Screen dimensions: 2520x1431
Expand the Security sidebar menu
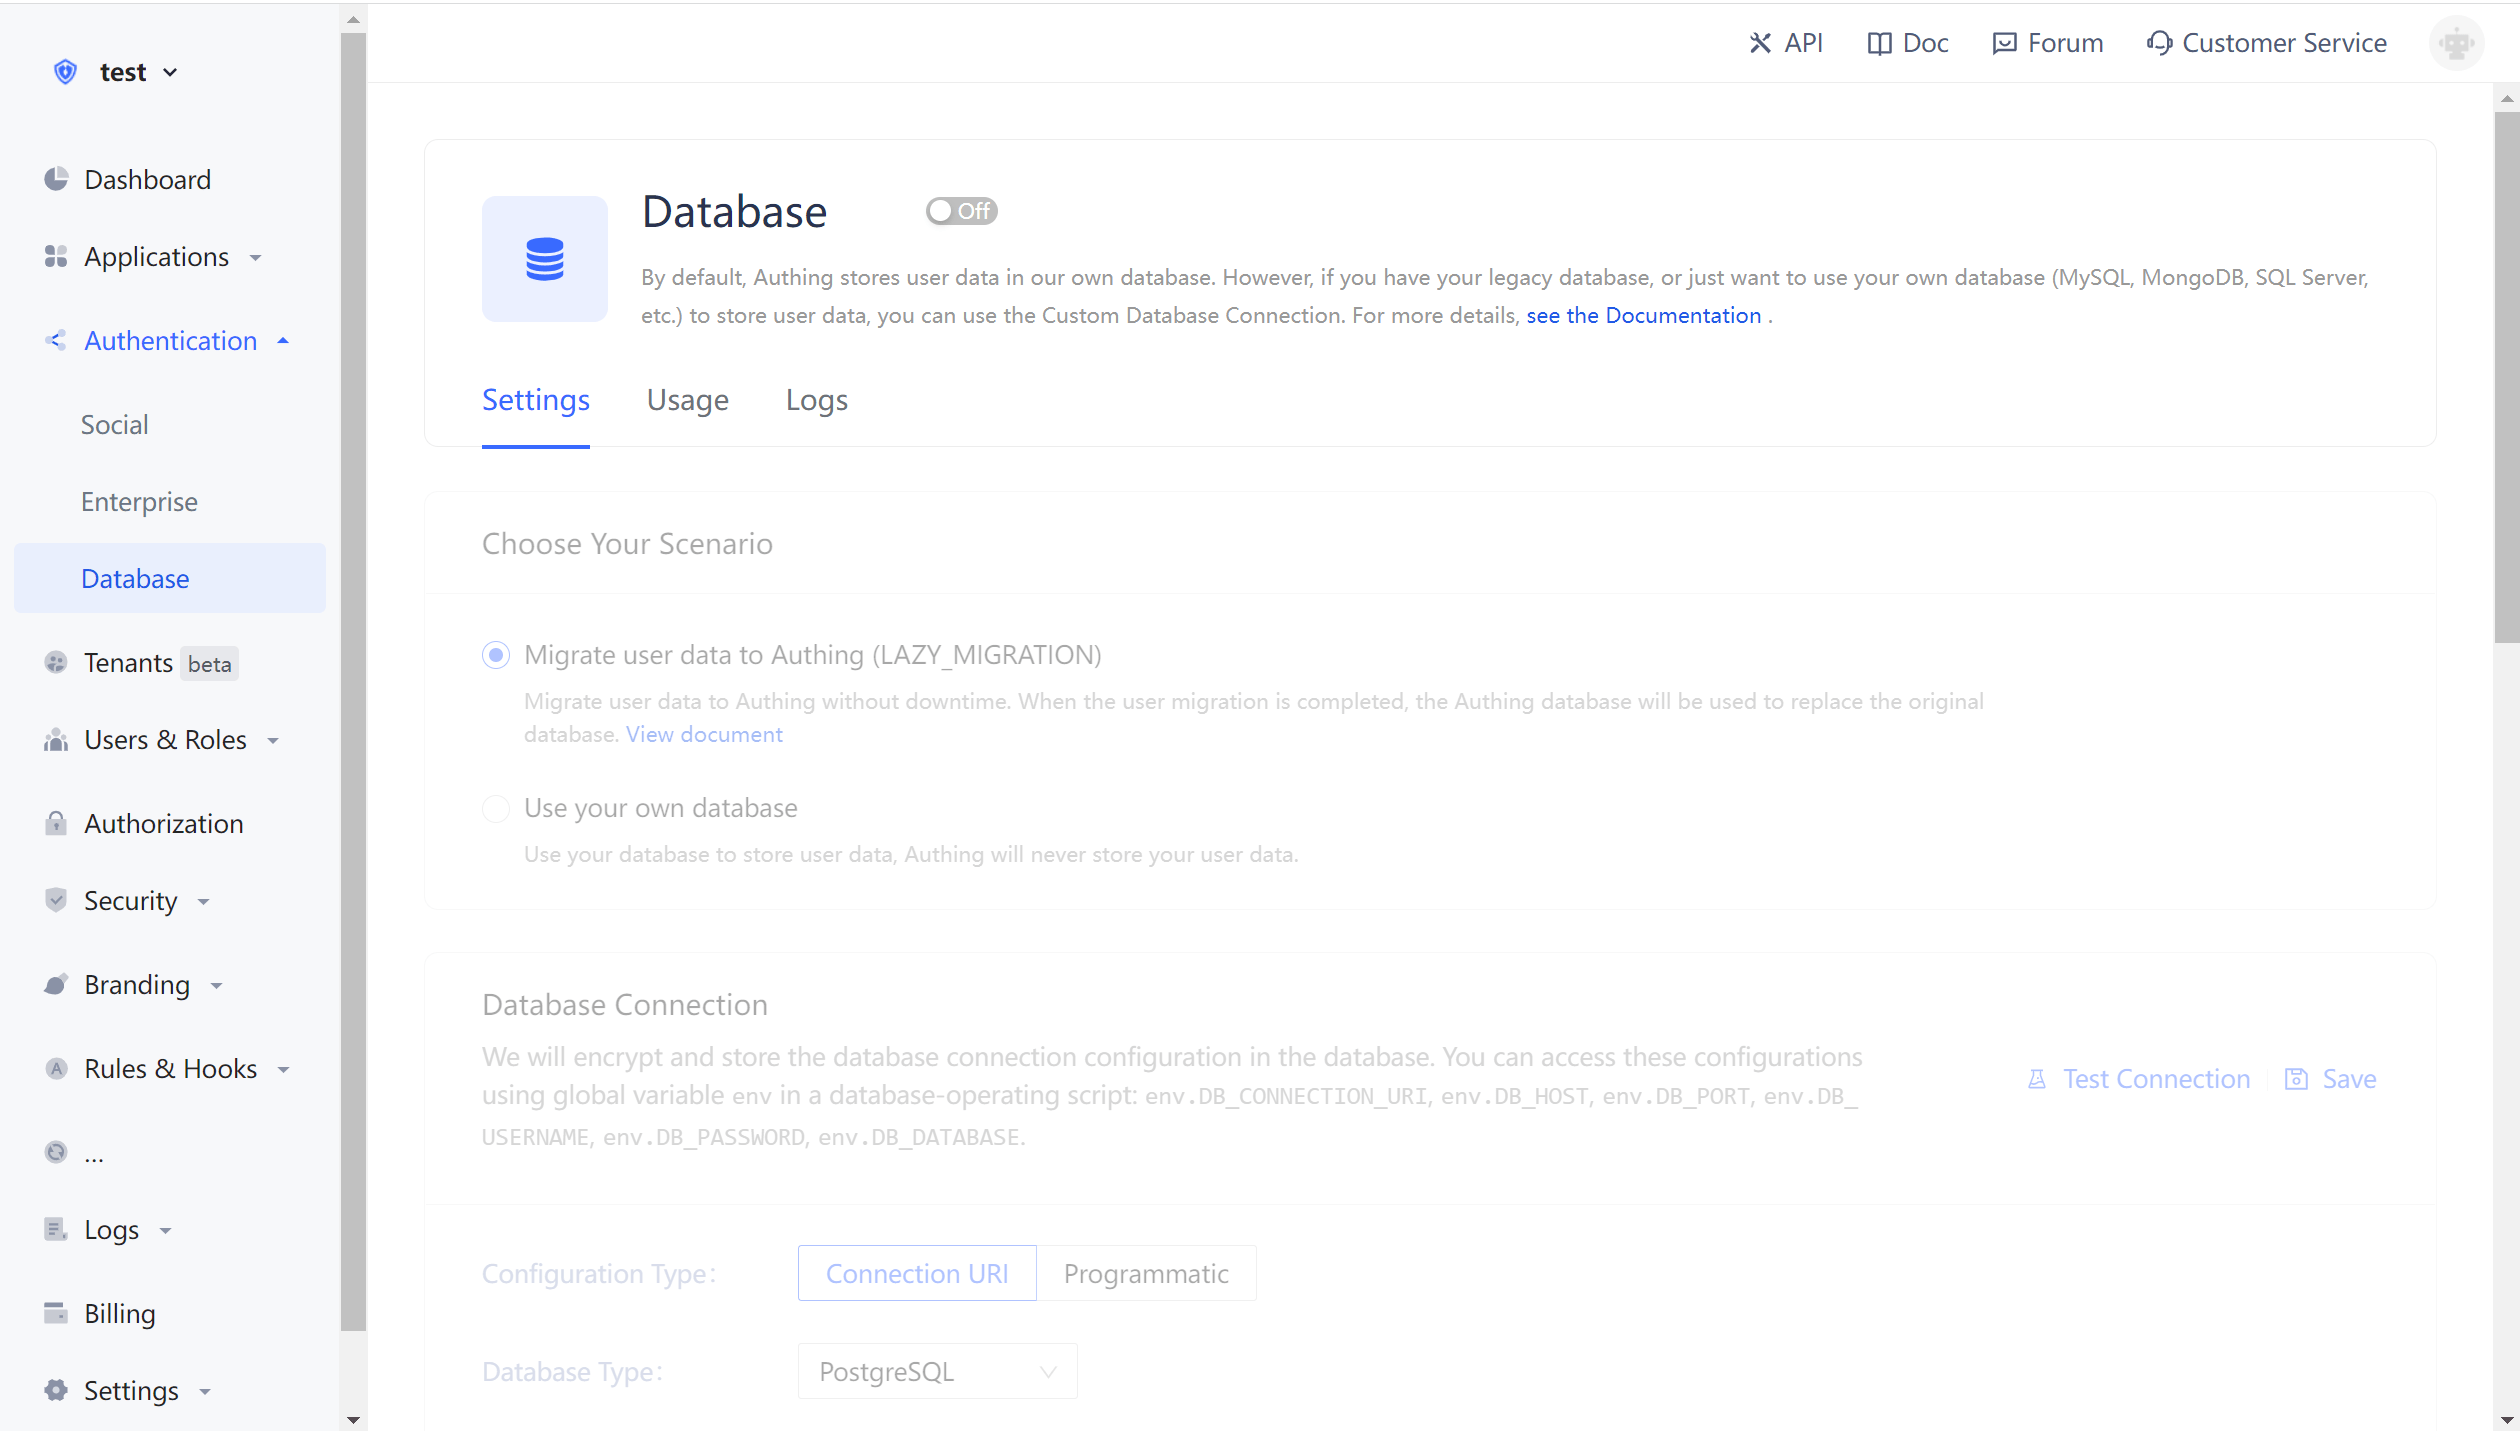(x=130, y=901)
